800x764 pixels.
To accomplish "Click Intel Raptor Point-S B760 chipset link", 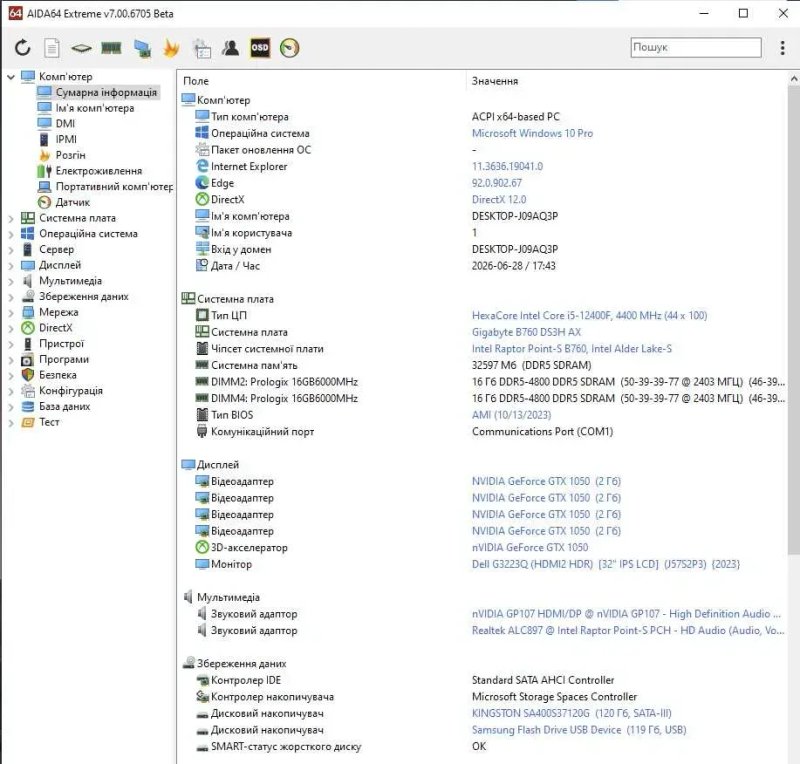I will tap(571, 349).
